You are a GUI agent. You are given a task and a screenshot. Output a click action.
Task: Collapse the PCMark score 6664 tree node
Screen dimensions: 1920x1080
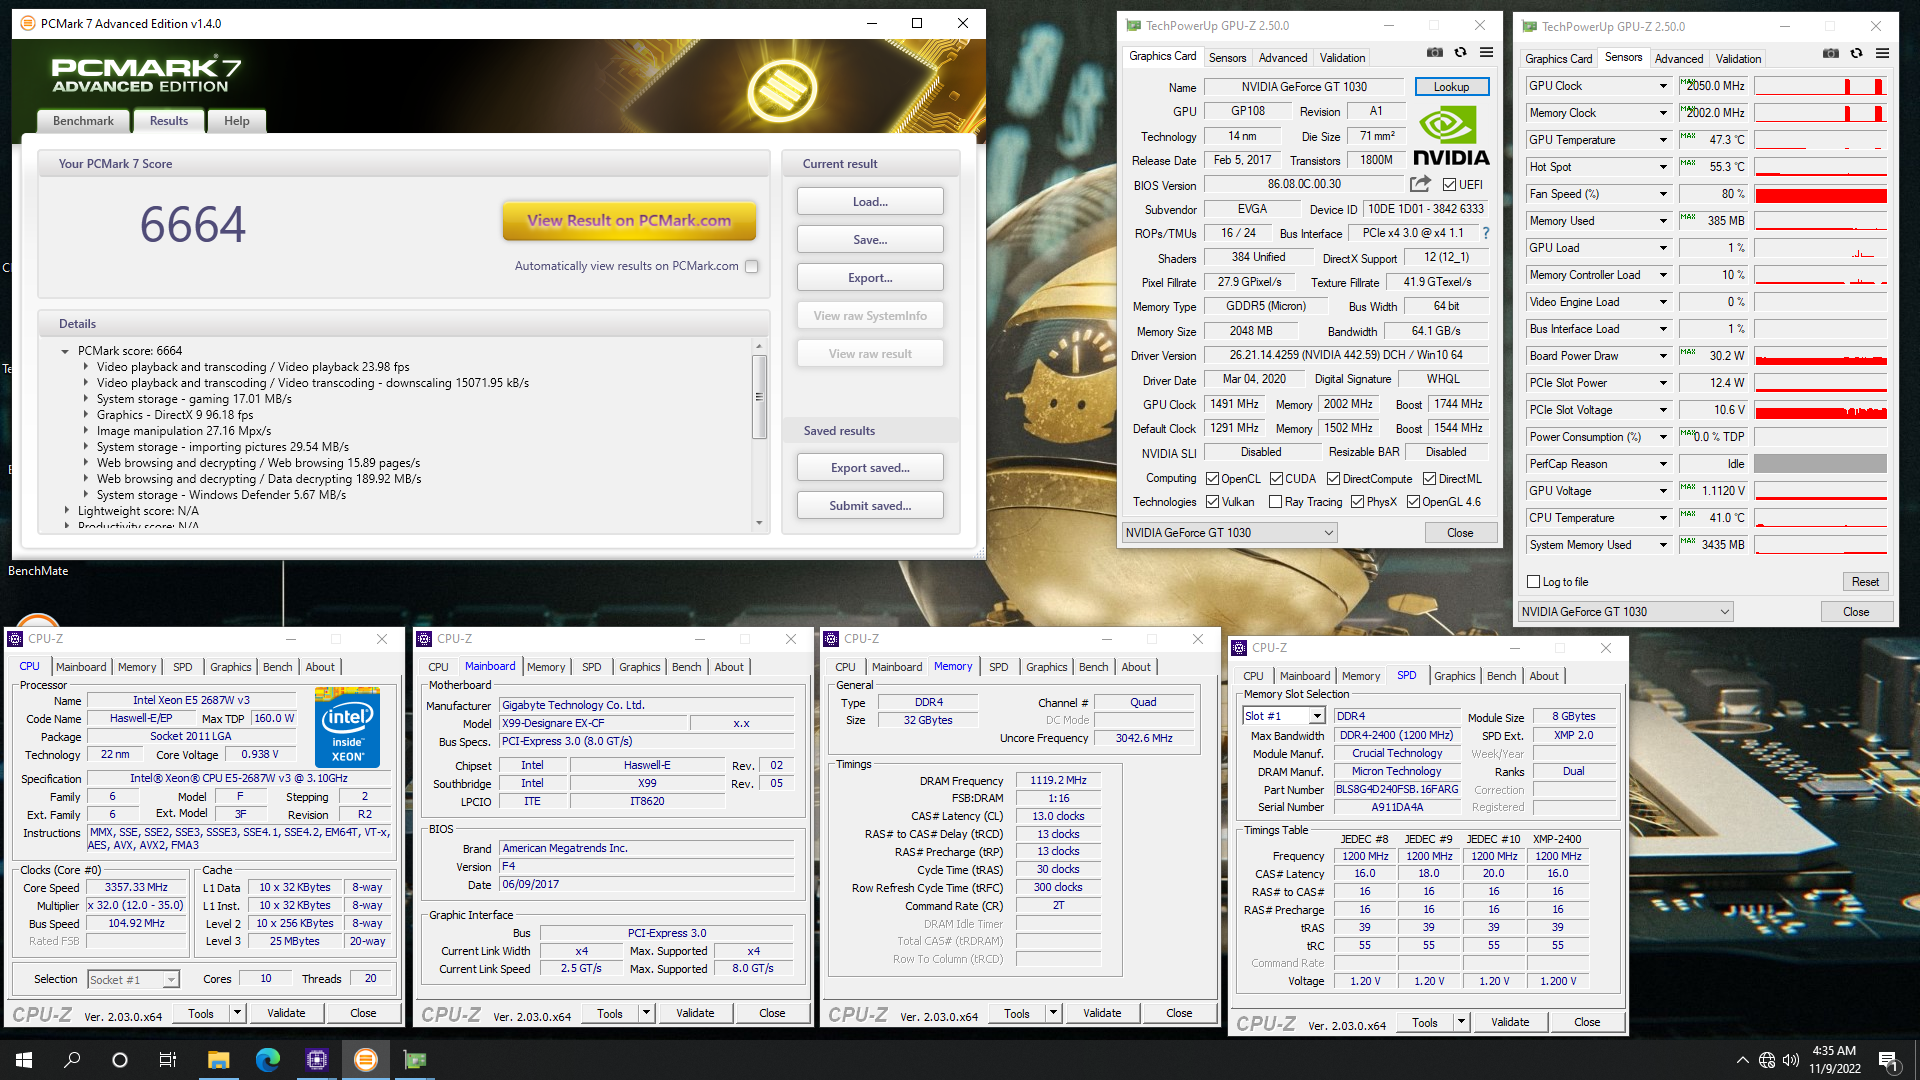click(x=65, y=351)
